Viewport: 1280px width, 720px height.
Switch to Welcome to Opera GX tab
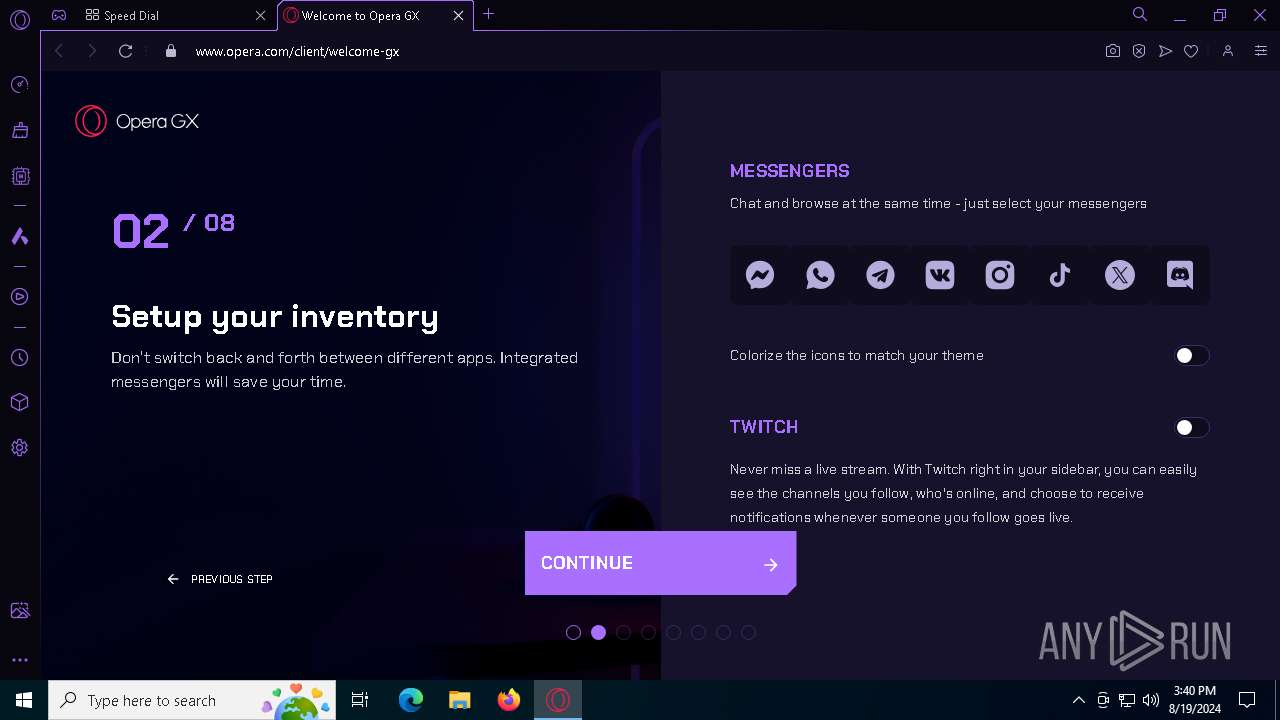tap(375, 15)
